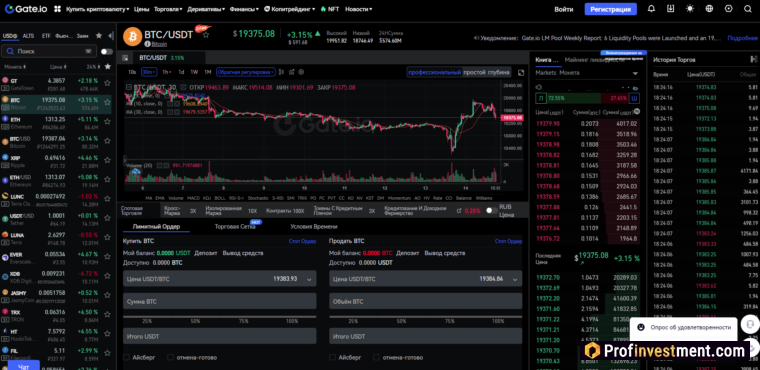Screen dimensions: 760x370
Task: Favorite the LUNC row star
Action: (x=107, y=197)
